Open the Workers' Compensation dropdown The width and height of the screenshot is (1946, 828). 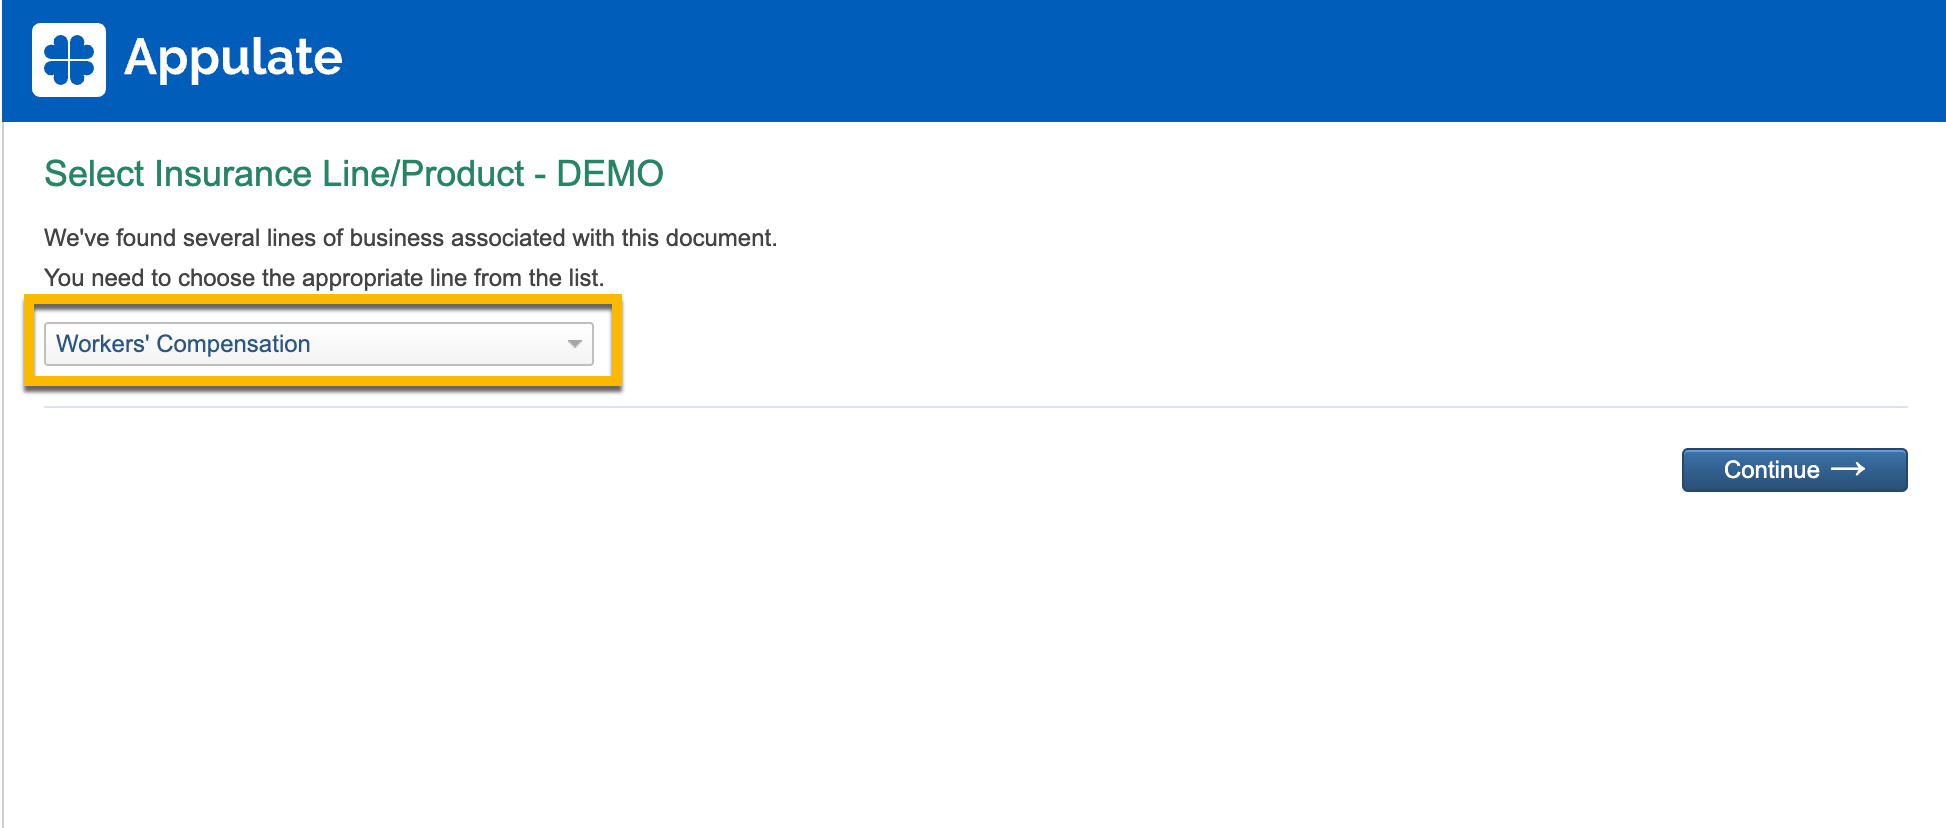pyautogui.click(x=318, y=344)
